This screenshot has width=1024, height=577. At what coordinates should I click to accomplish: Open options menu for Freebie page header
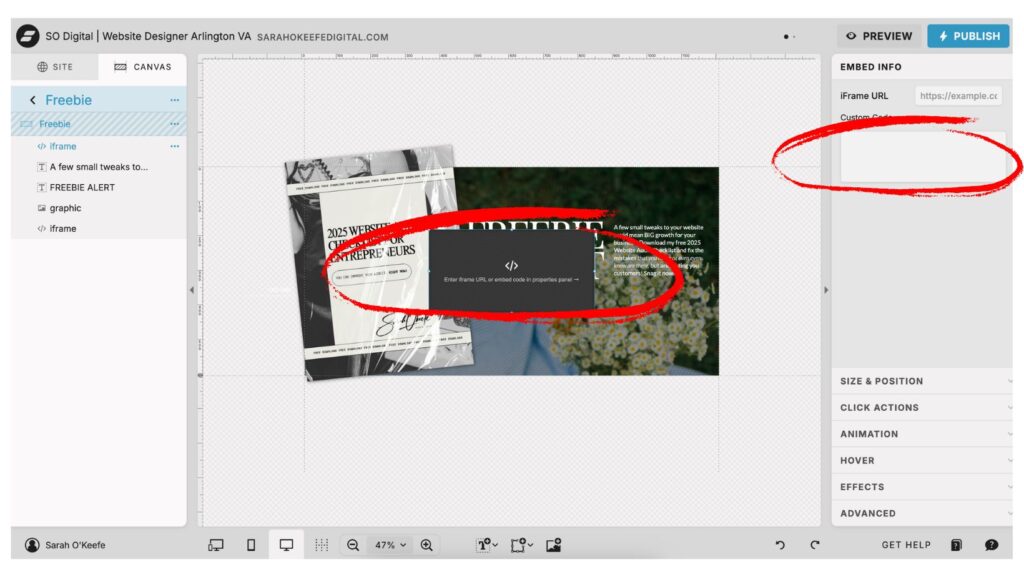pyautogui.click(x=174, y=100)
